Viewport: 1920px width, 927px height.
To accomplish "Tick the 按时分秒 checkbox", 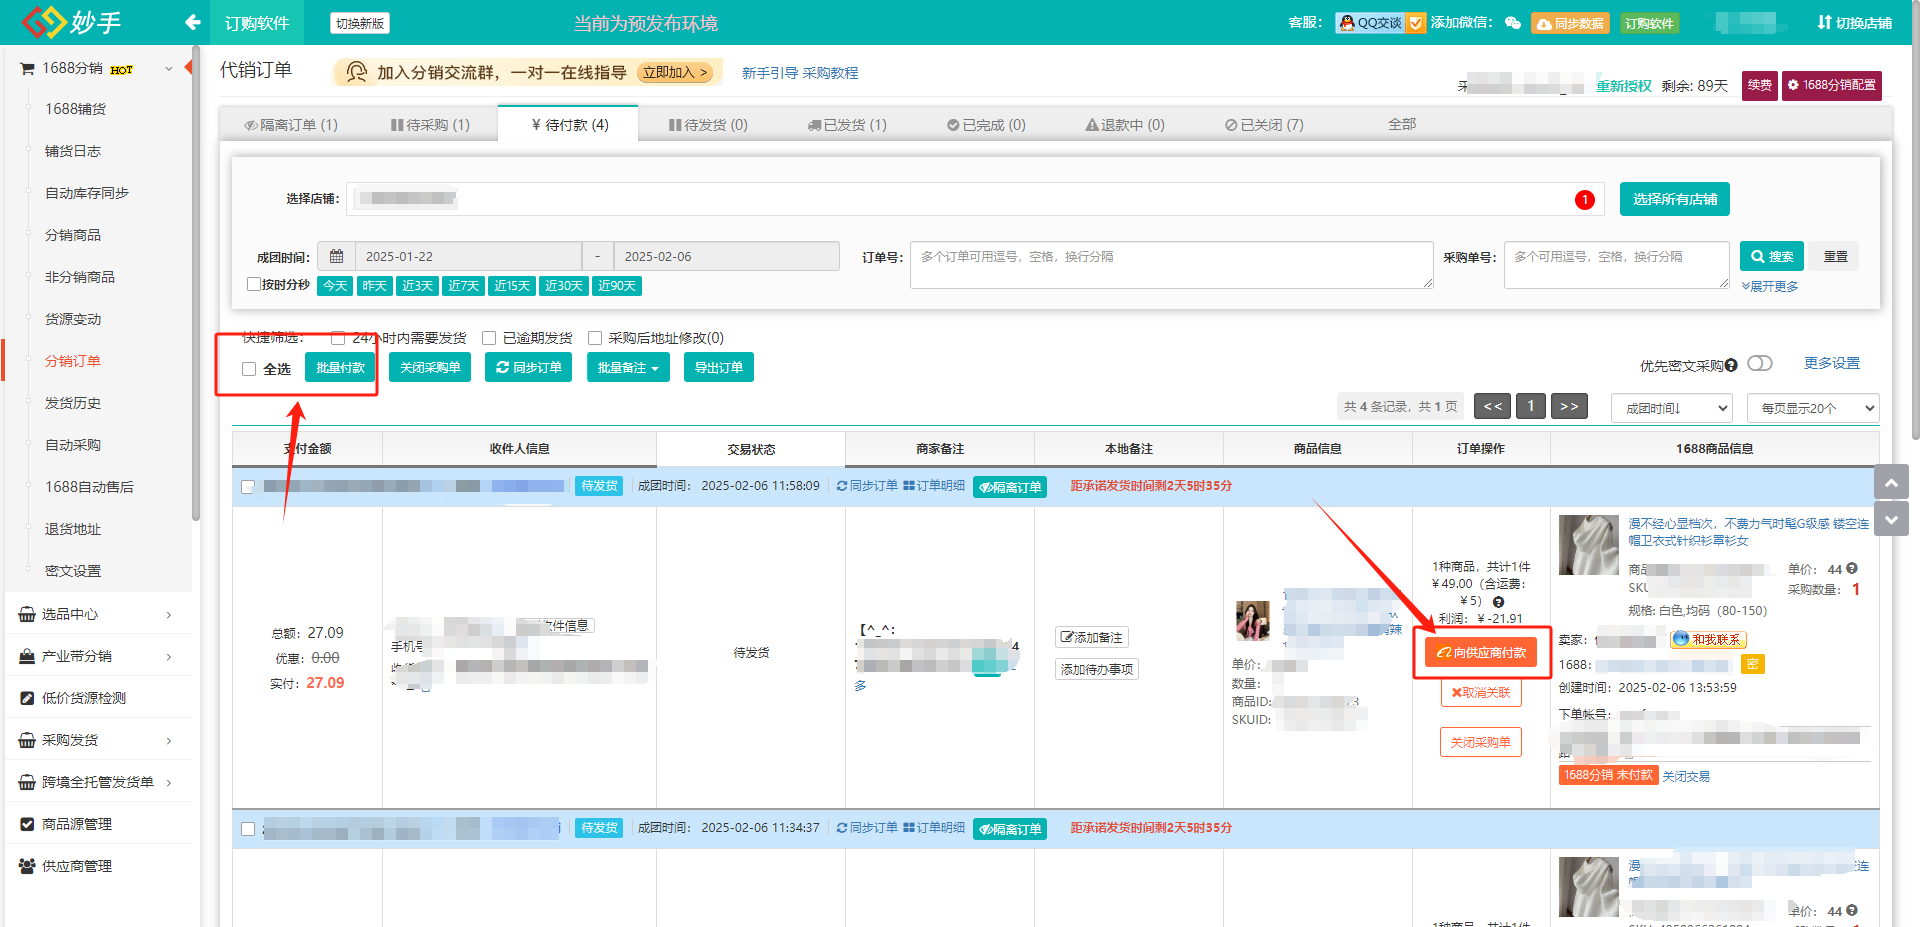I will pos(254,284).
